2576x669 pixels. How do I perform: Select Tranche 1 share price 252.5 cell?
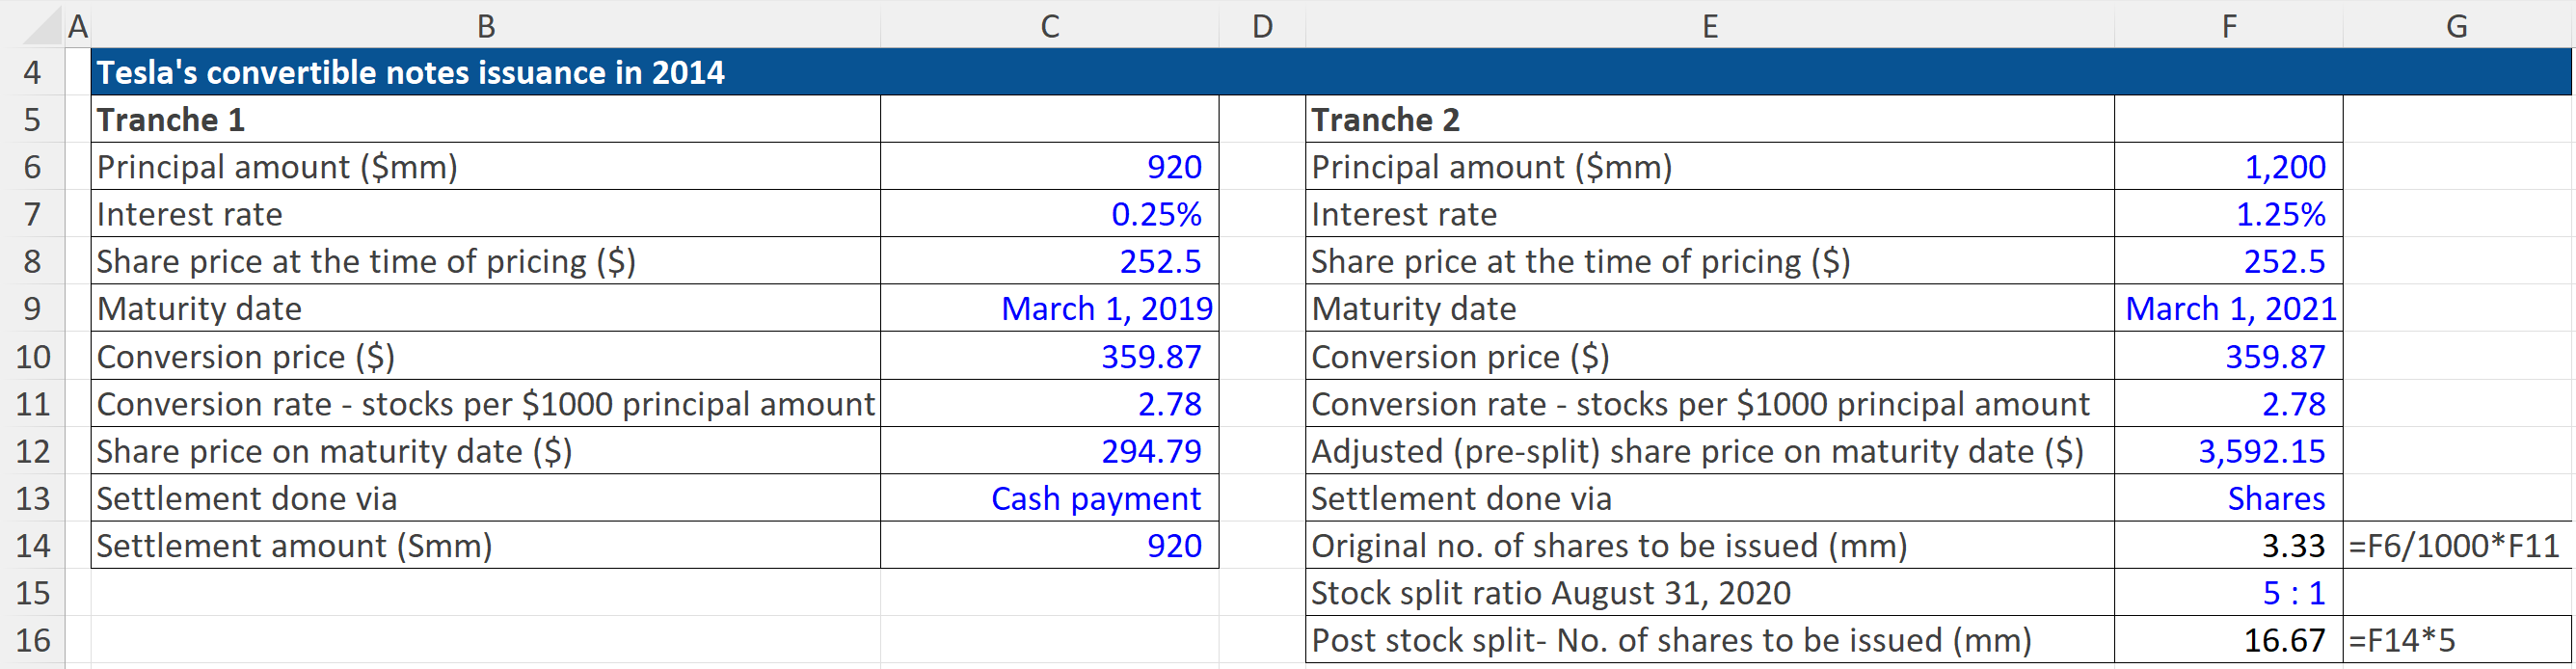pos(1049,261)
